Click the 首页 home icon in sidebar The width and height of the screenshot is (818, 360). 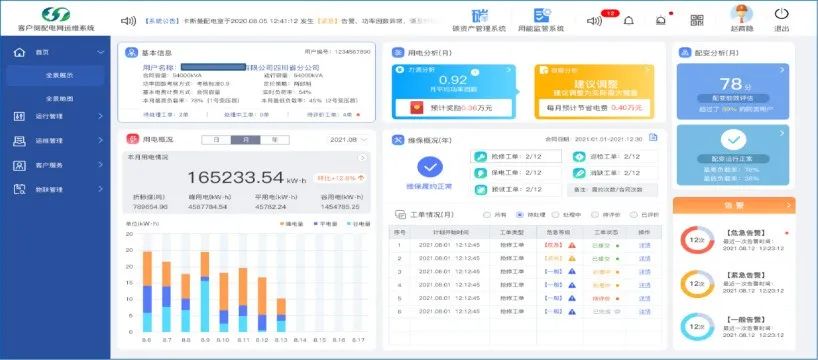point(20,52)
